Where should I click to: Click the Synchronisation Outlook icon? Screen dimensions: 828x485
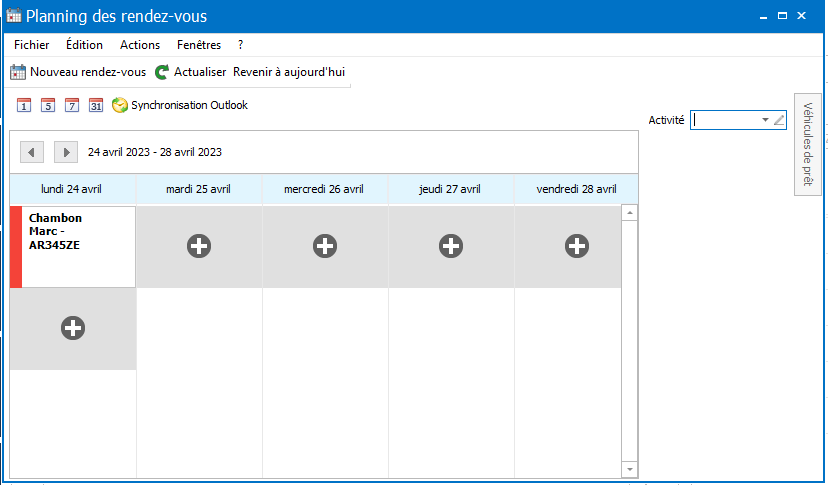[120, 105]
